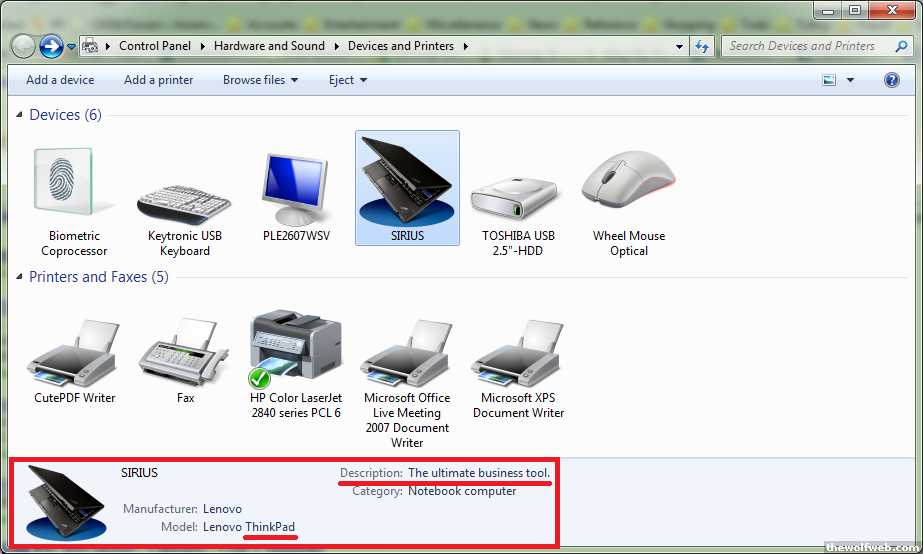This screenshot has width=923, height=554.
Task: Open the Browse files dropdown
Action: pos(260,80)
